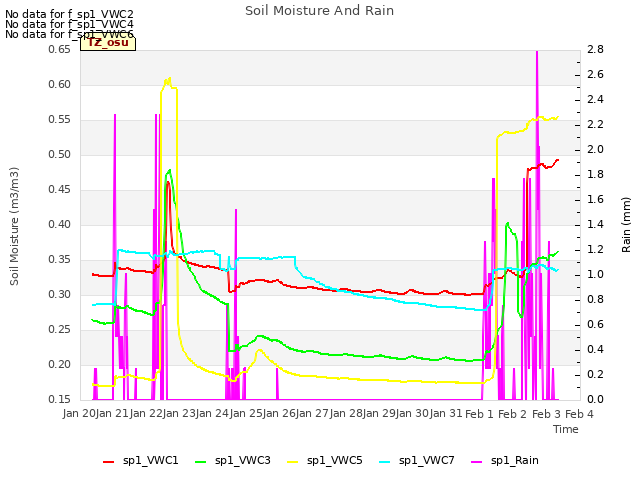The height and width of the screenshot is (480, 640).
Task: Click the yellow sp1_VWC5 legend swatch
Action: (x=293, y=462)
